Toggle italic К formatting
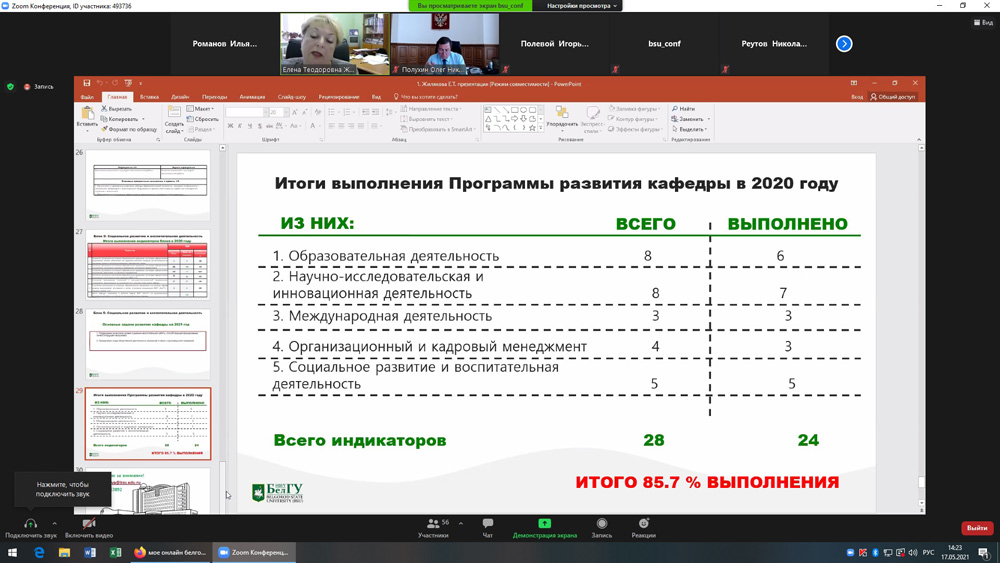1000x563 pixels. (x=240, y=126)
